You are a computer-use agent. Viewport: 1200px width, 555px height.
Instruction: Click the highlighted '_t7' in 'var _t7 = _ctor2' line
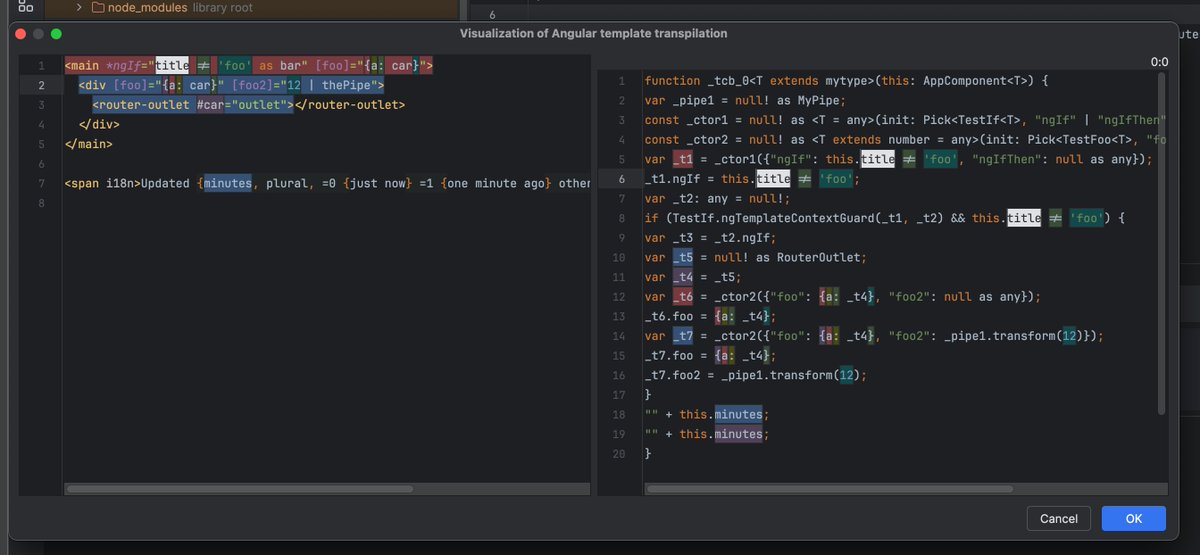point(682,336)
